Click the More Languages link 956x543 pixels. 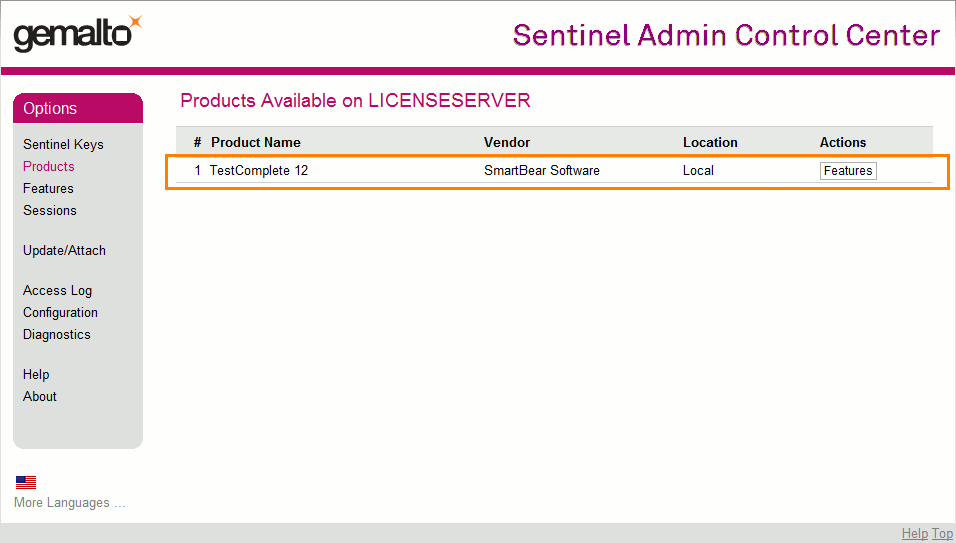[x=70, y=502]
